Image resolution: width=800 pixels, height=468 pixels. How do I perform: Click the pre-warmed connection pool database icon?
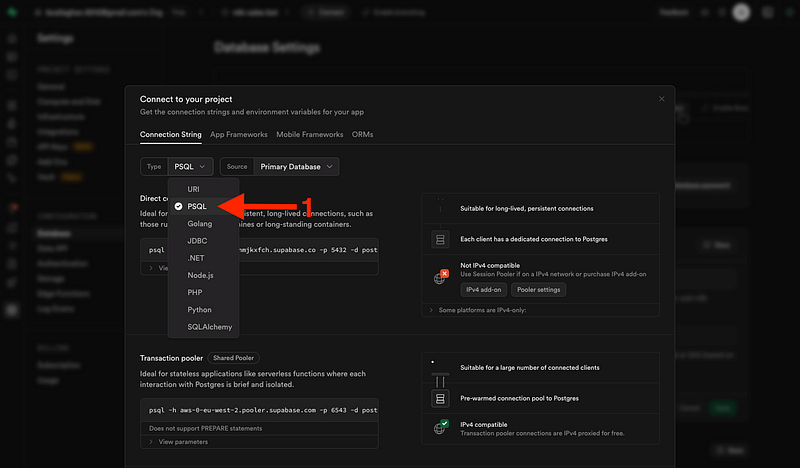[438, 398]
